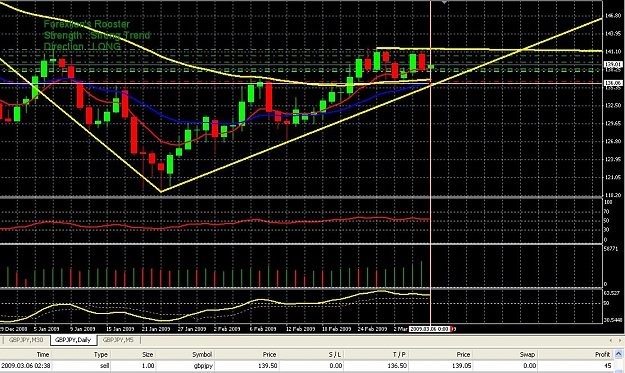Click the crosshair date label 2009.03.06 0:00
The image size is (625, 373).
(x=430, y=329)
